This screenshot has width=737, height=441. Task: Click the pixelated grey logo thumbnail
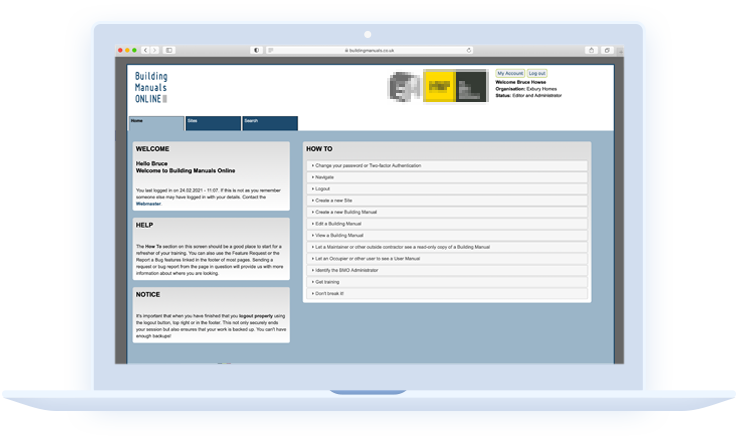[x=404, y=87]
